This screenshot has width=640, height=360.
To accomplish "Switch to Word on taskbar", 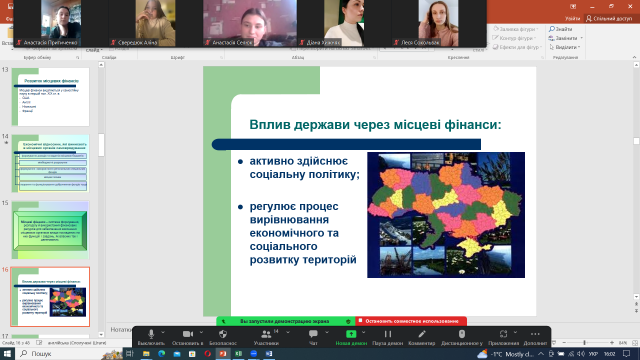I will click(x=269, y=353).
